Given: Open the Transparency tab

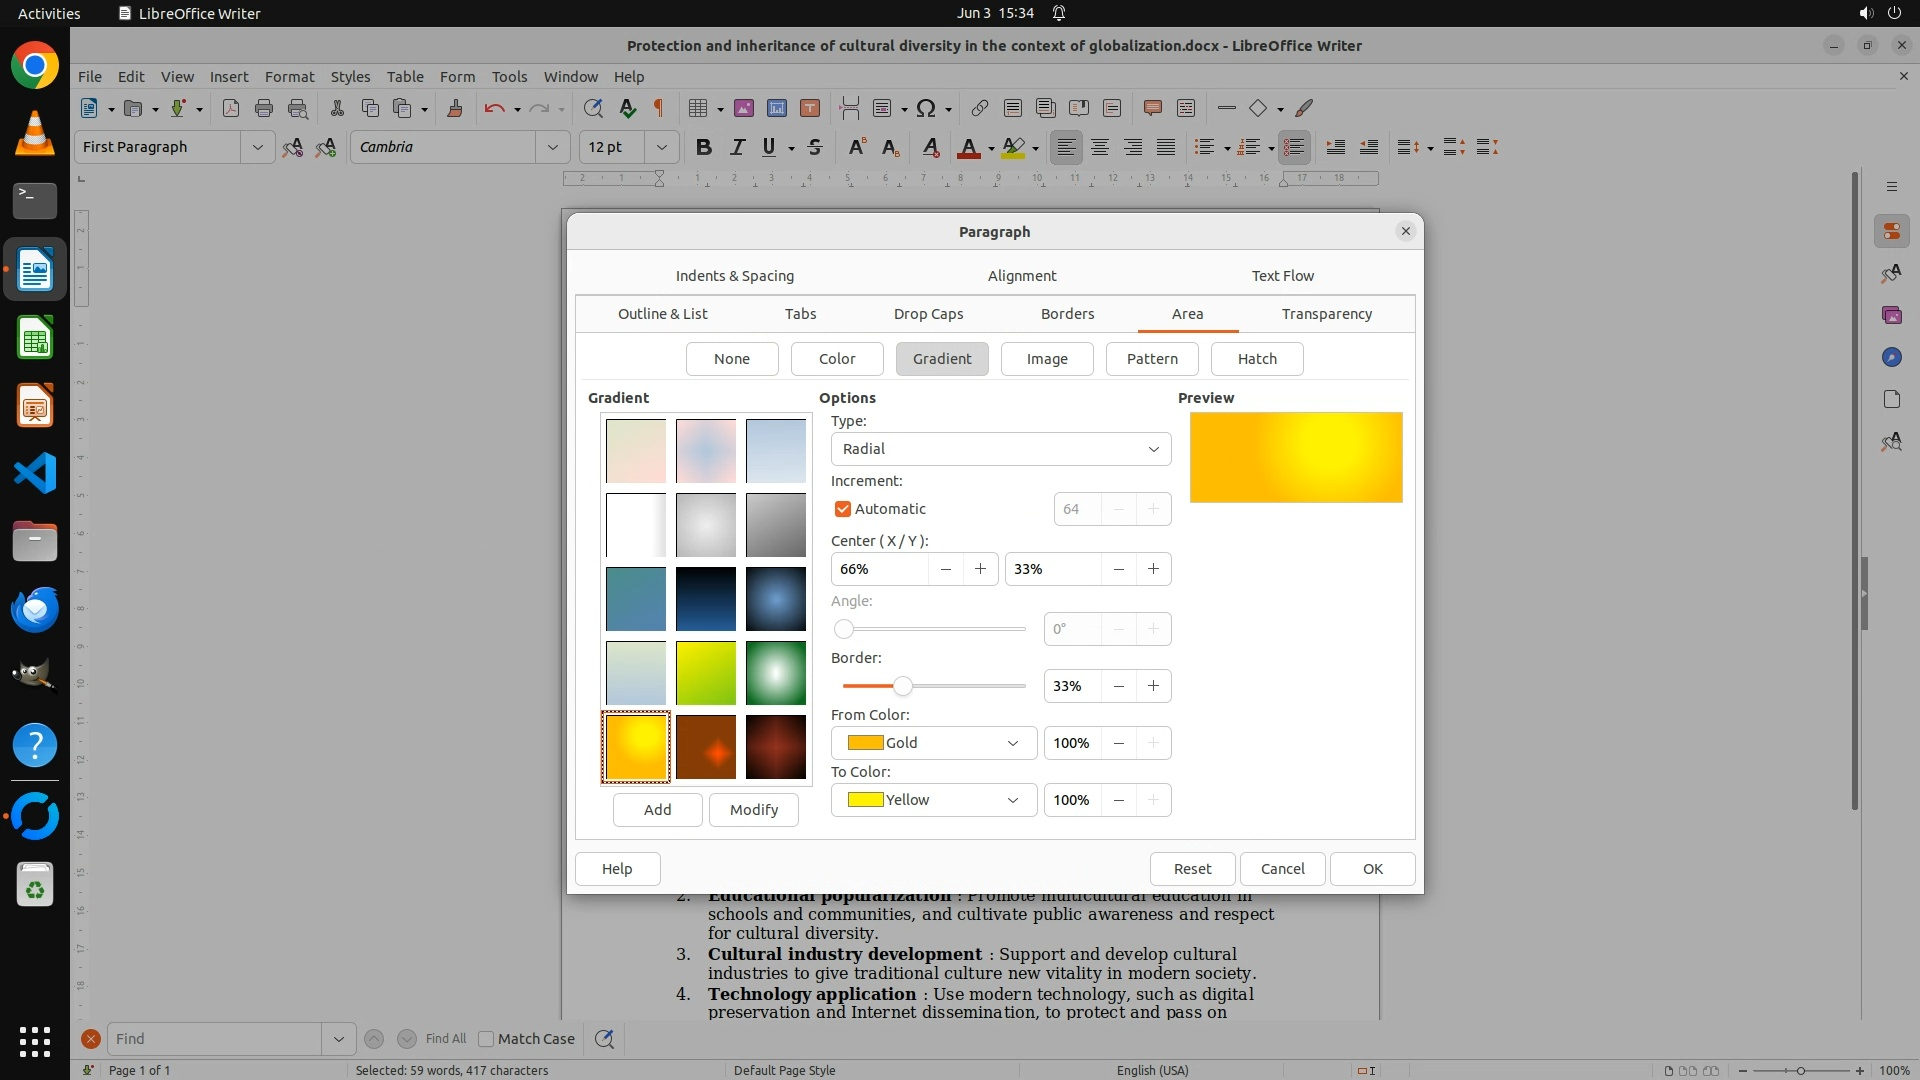Looking at the screenshot, I should [x=1326, y=314].
